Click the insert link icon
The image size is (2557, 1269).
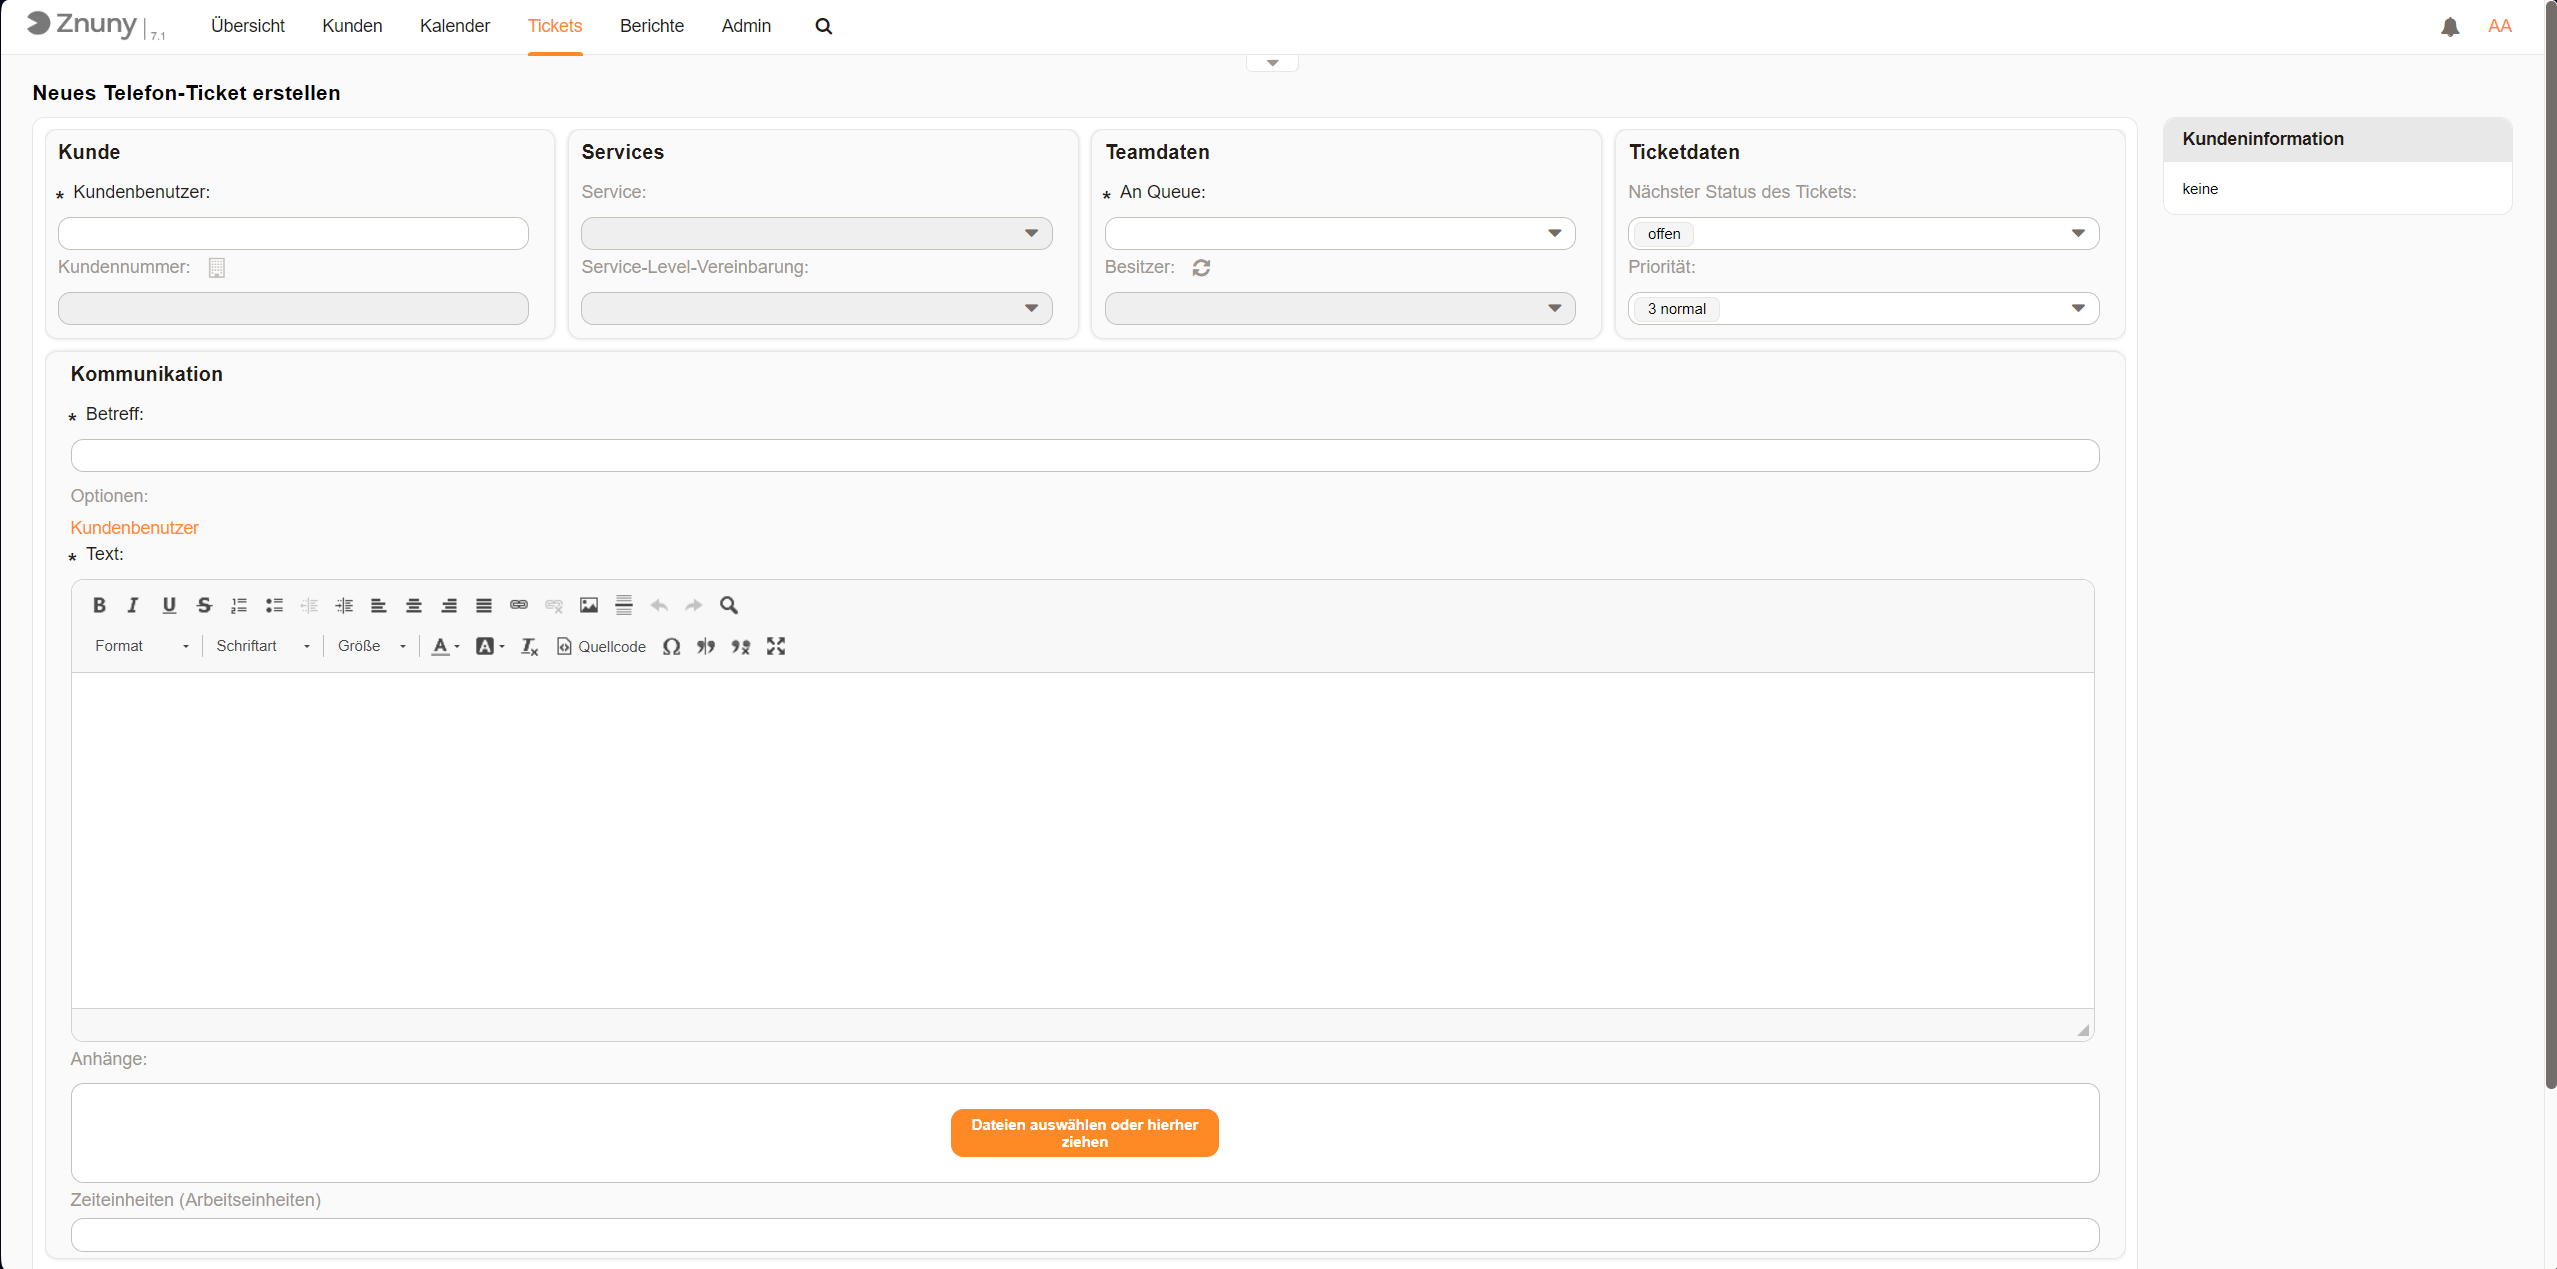(x=519, y=605)
